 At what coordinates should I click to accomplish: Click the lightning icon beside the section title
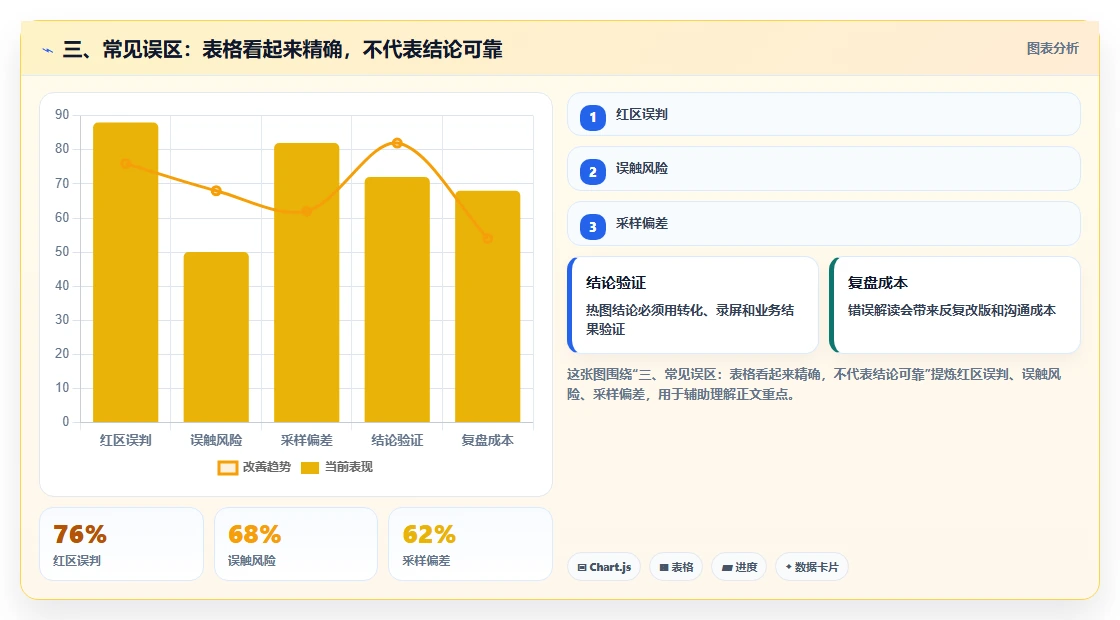click(48, 50)
